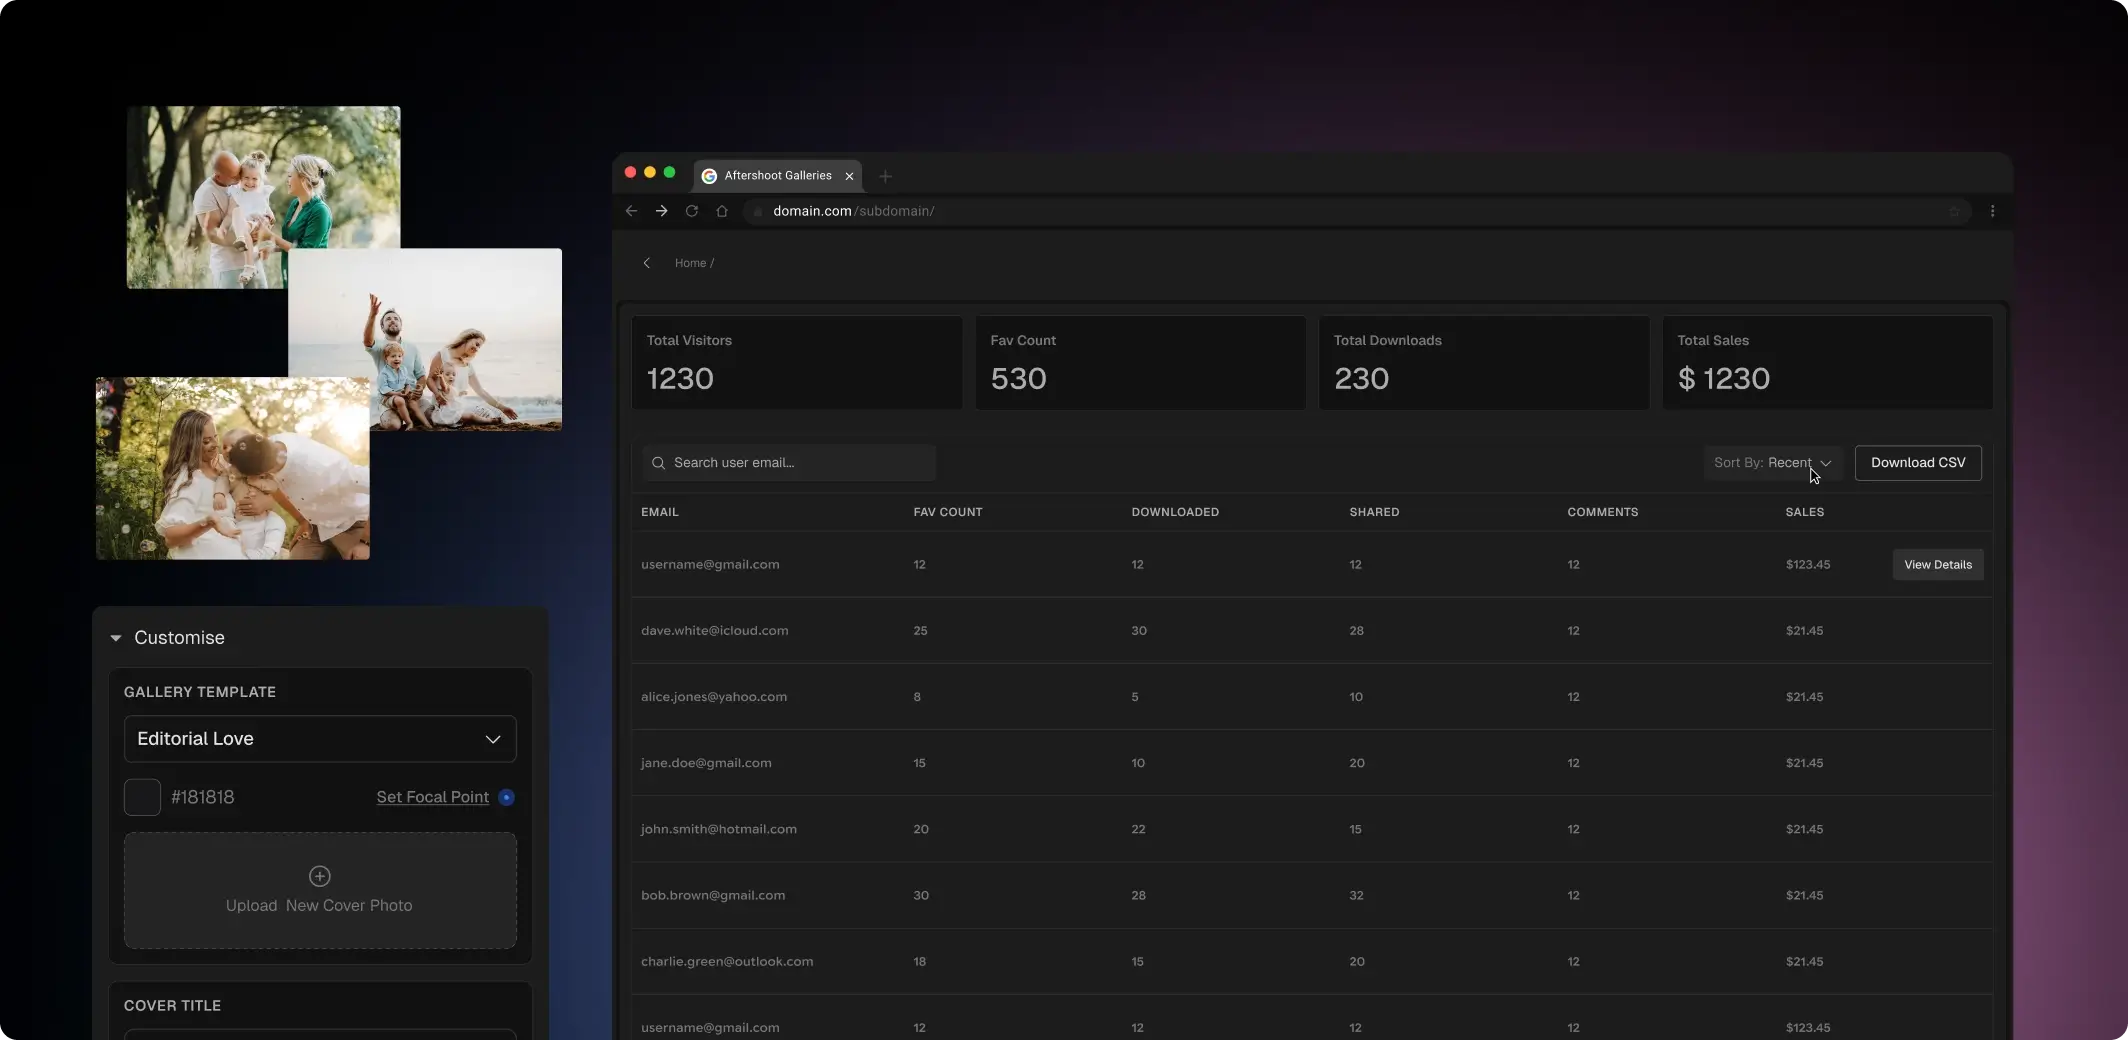This screenshot has height=1040, width=2128.
Task: Open a new tab with the plus icon
Action: pos(885,176)
